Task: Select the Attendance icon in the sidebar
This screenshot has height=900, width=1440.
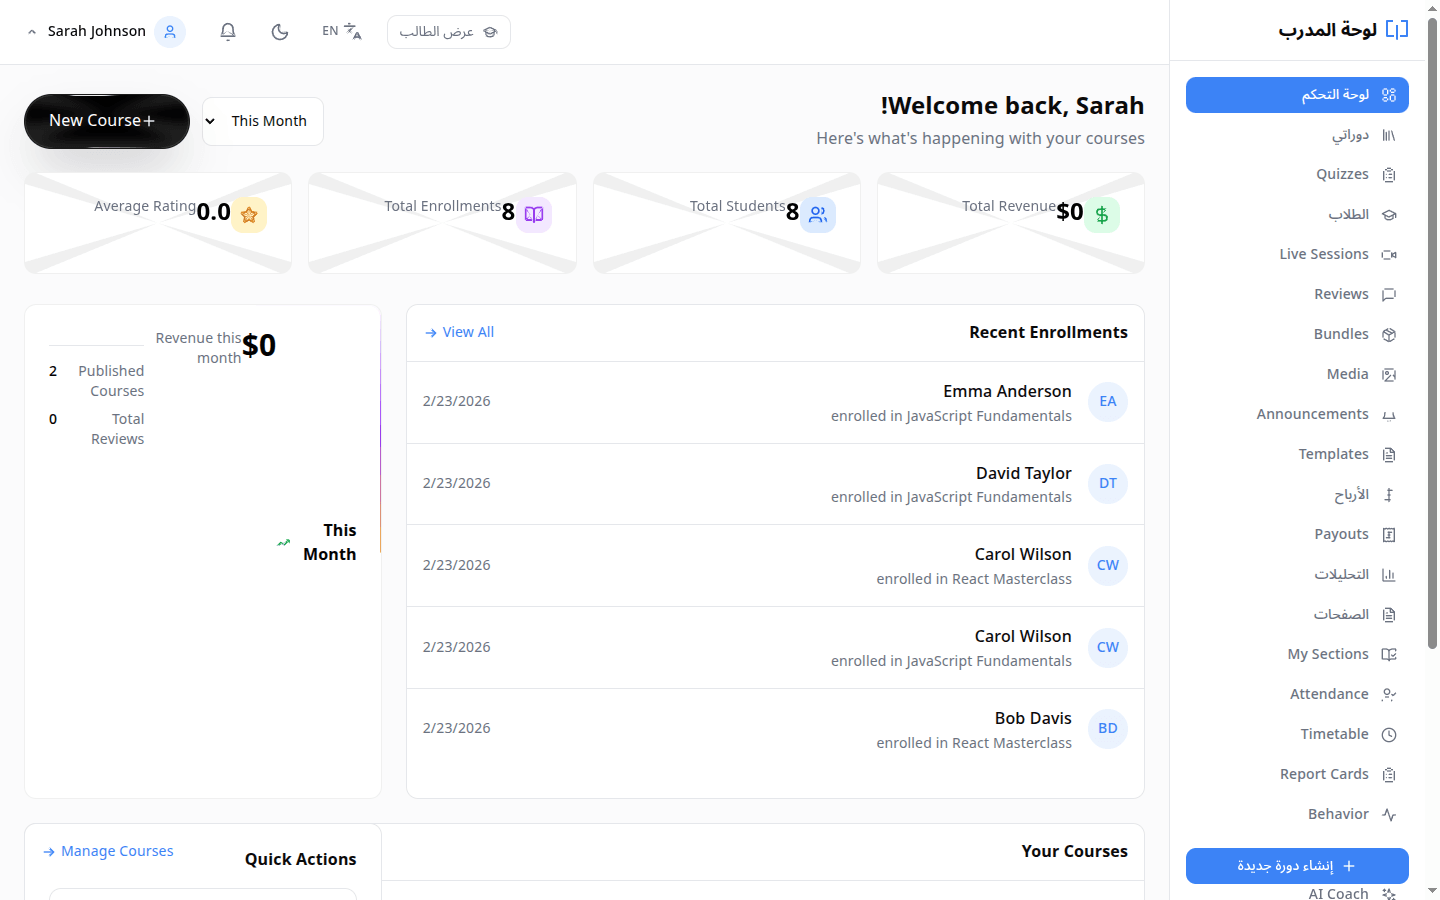Action: click(x=1389, y=694)
